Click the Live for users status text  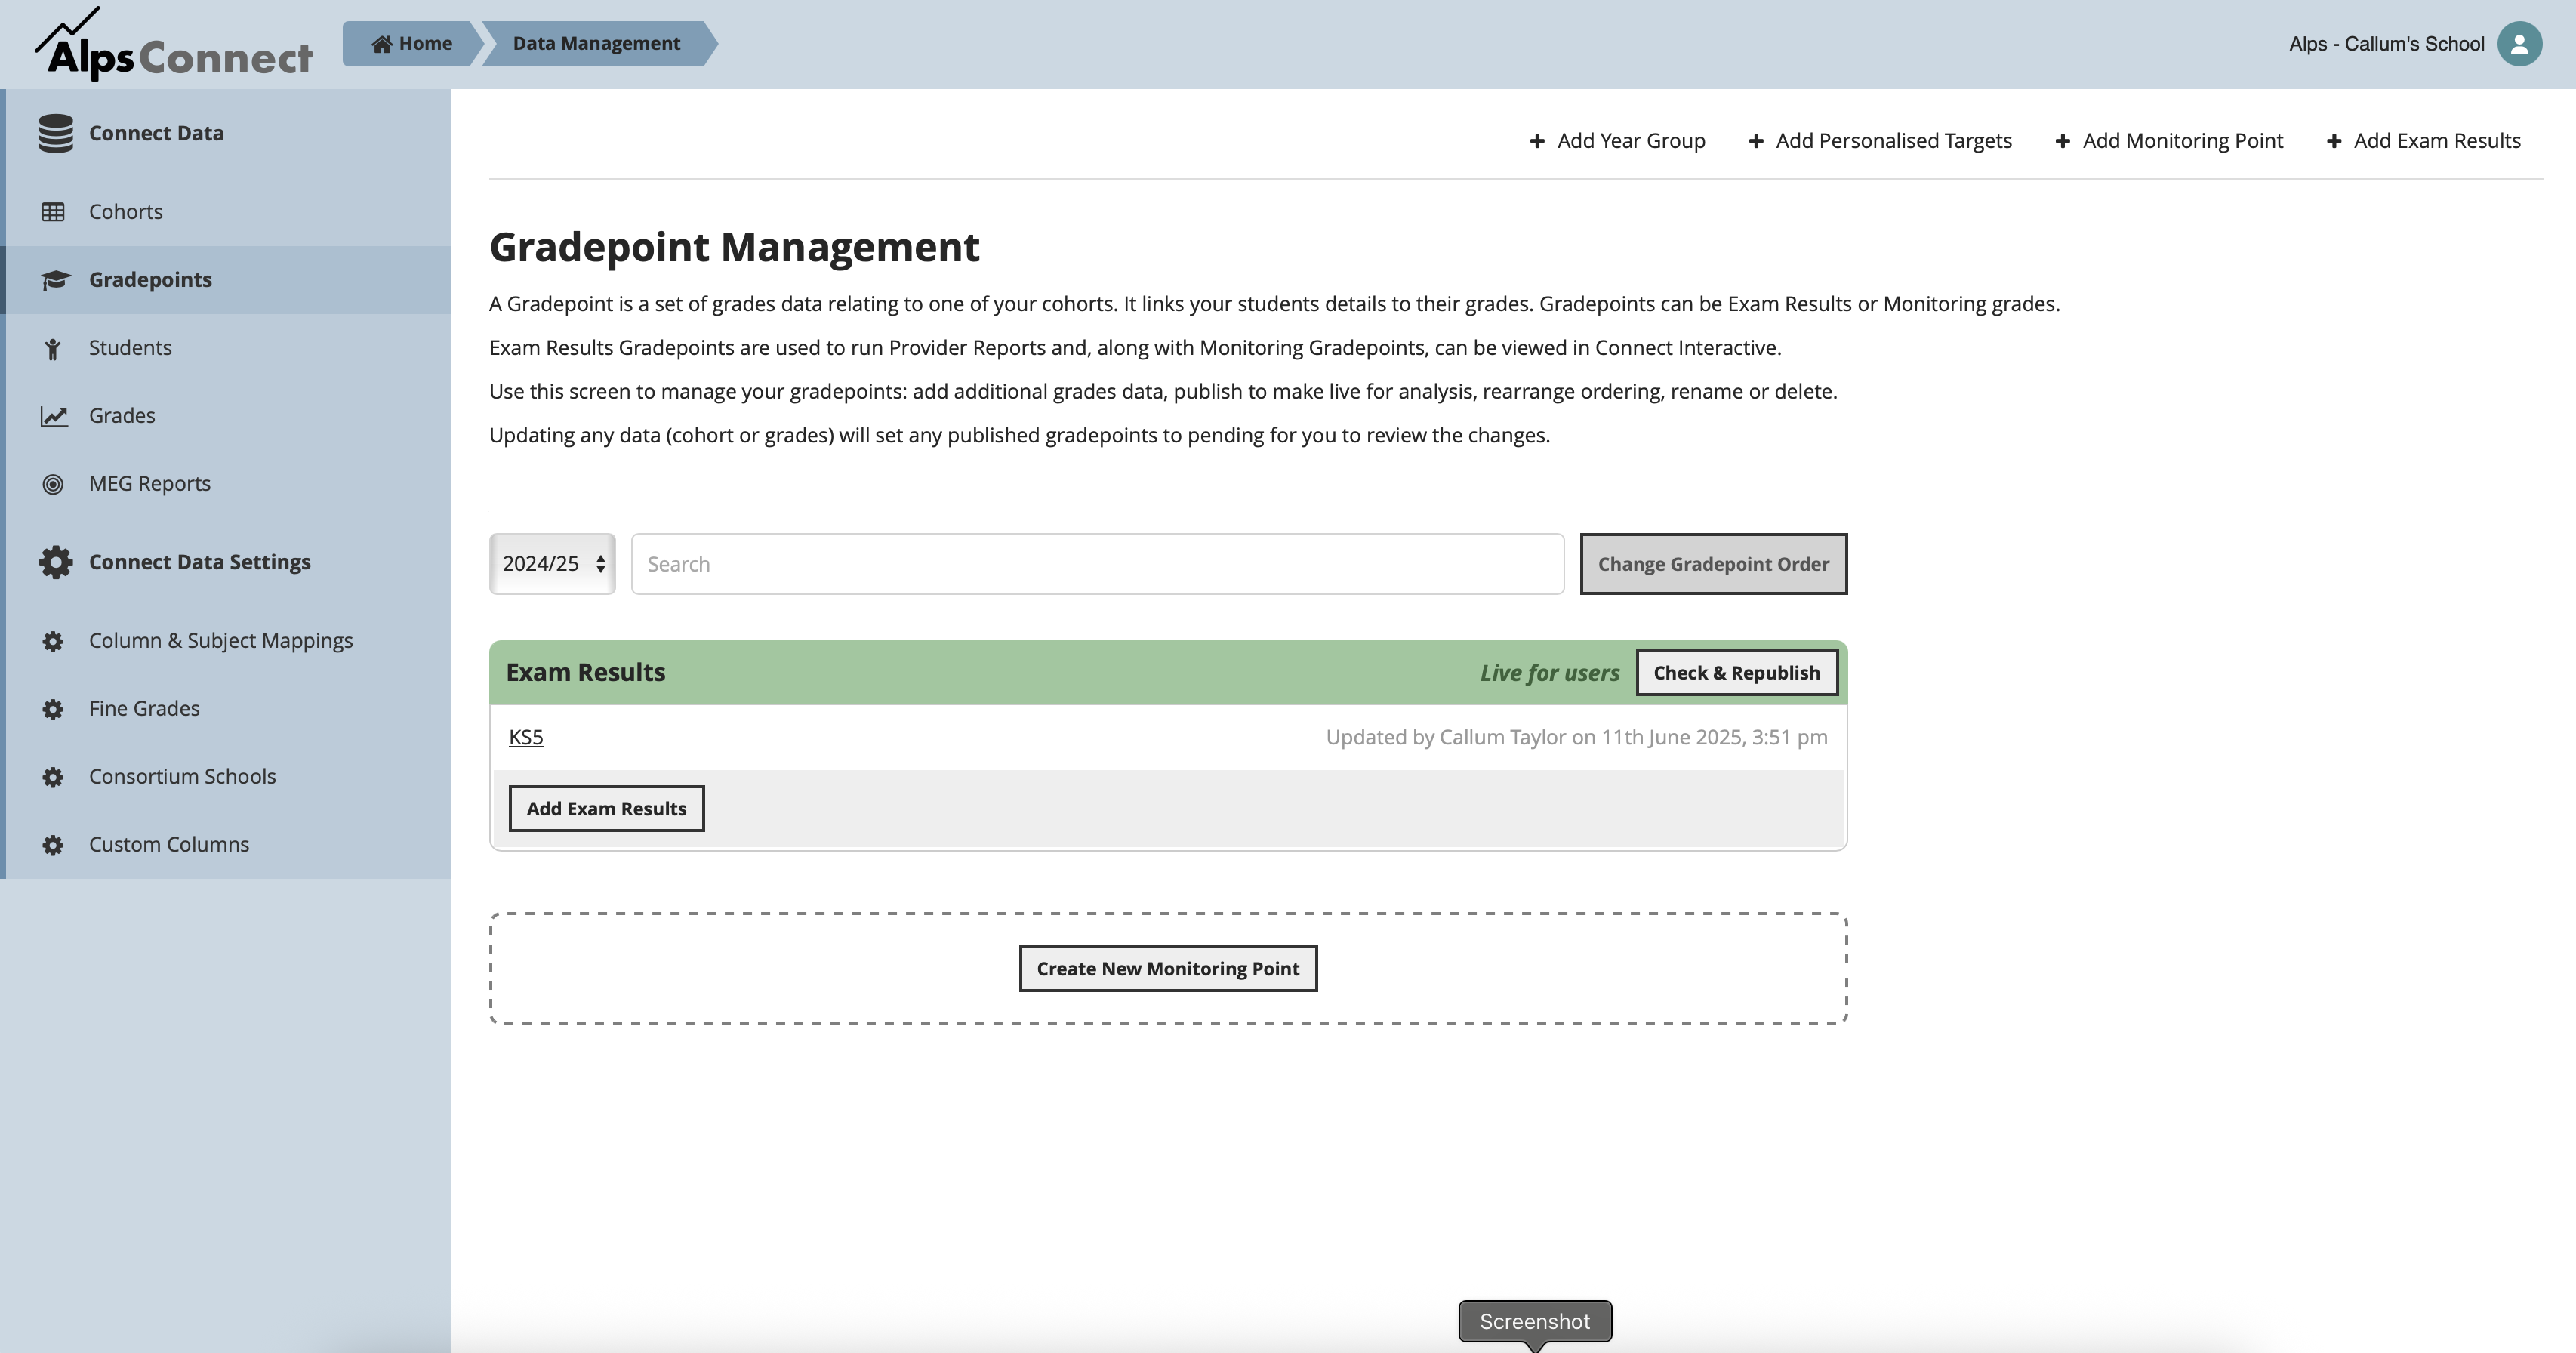(1549, 673)
